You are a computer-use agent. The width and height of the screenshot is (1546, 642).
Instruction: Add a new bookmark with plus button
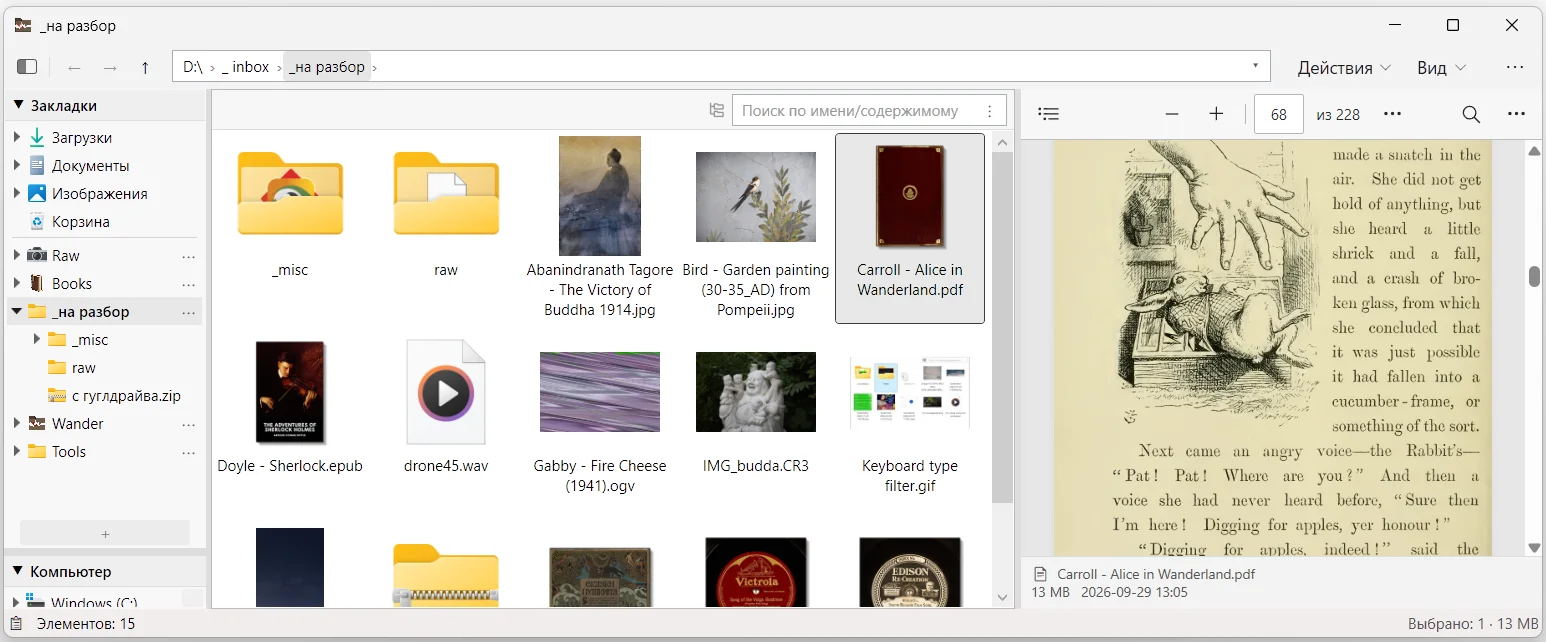(105, 533)
